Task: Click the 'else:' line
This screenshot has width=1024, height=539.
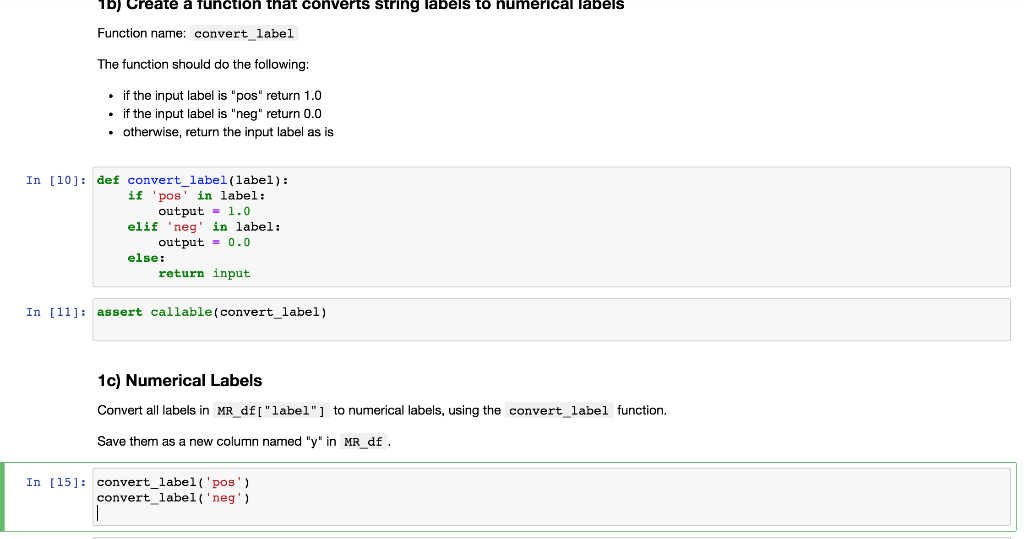Action: (x=146, y=258)
